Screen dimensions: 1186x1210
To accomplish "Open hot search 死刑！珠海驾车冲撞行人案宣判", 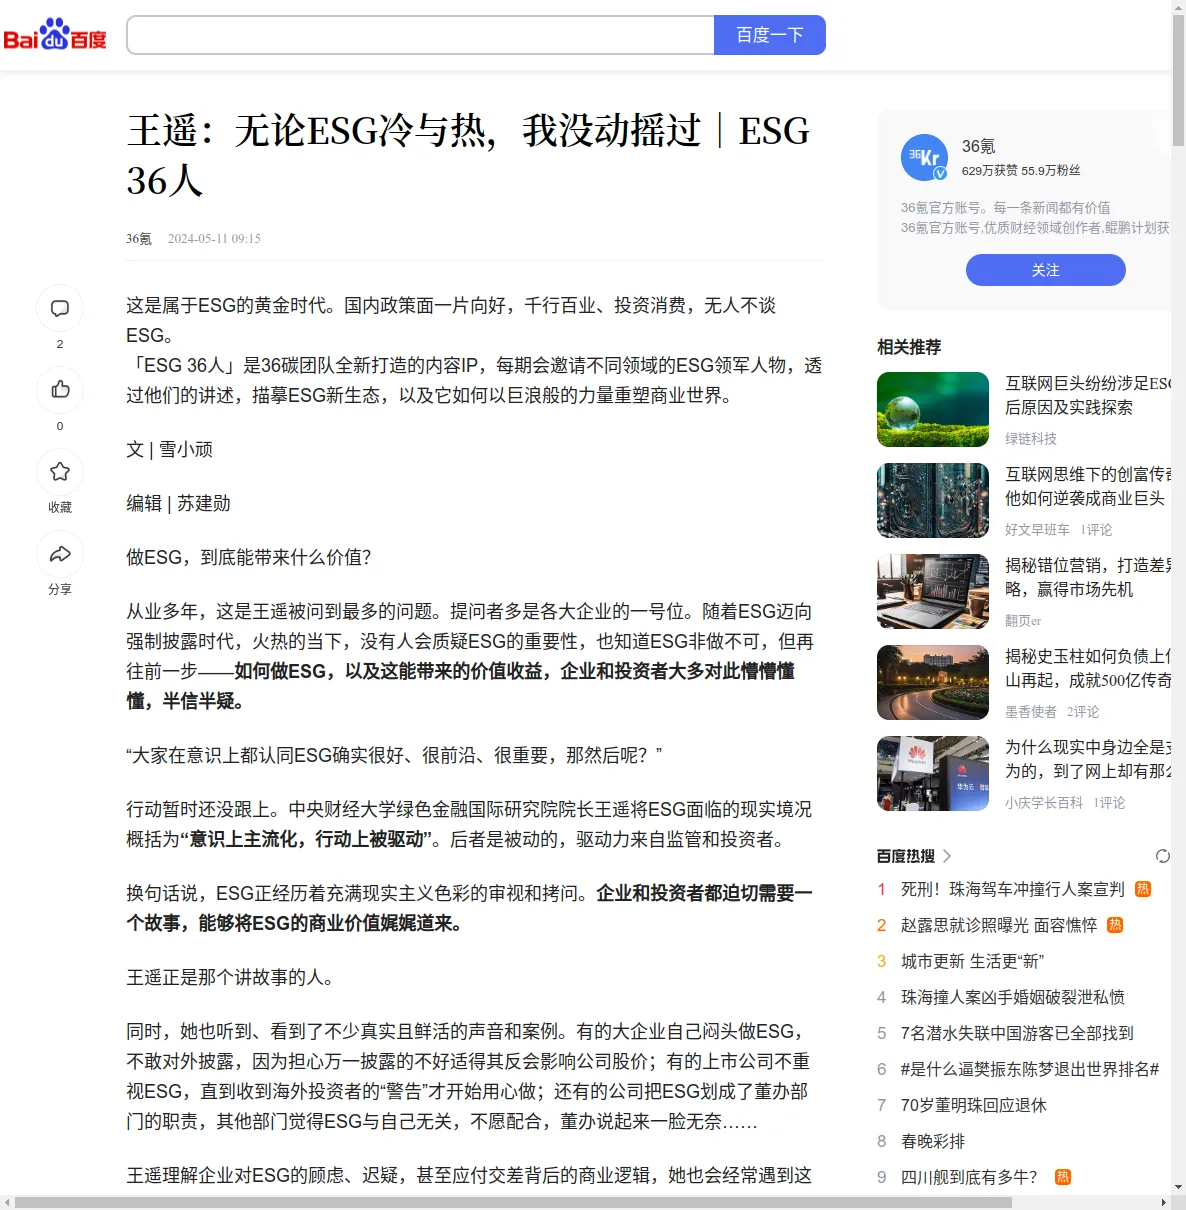I will (1013, 889).
